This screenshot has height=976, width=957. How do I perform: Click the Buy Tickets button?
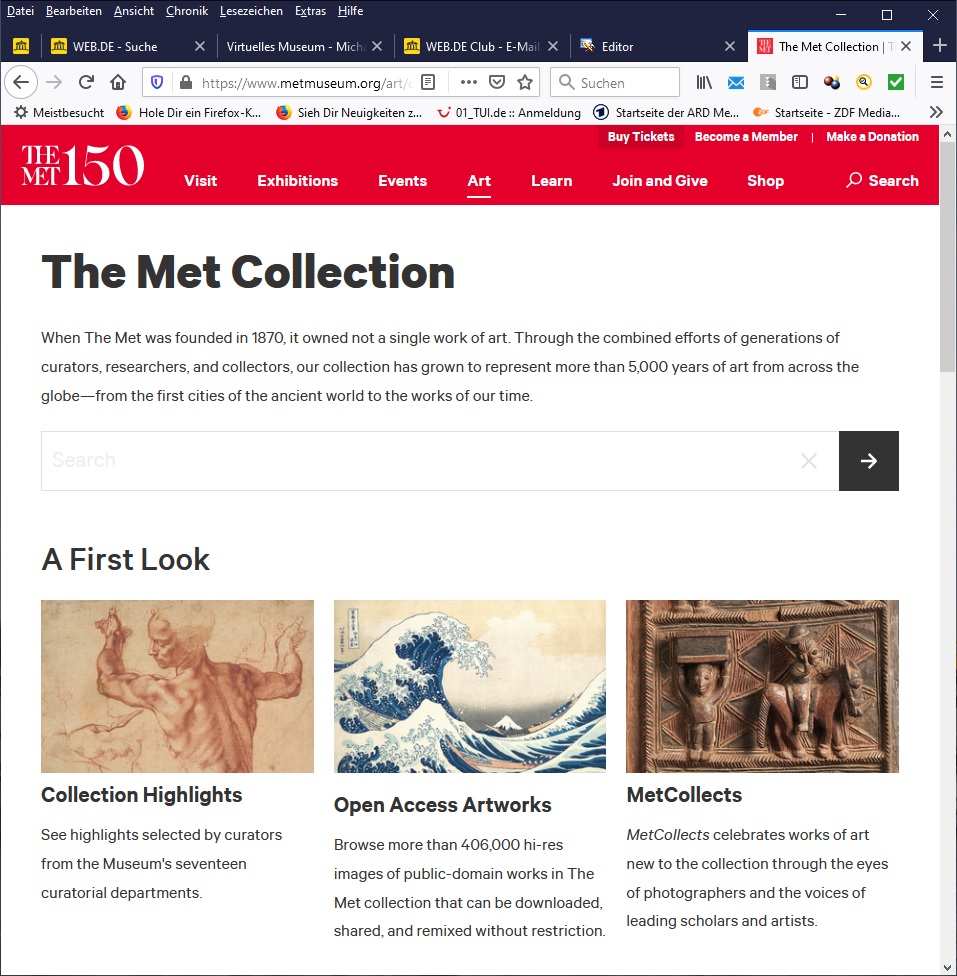coord(641,136)
